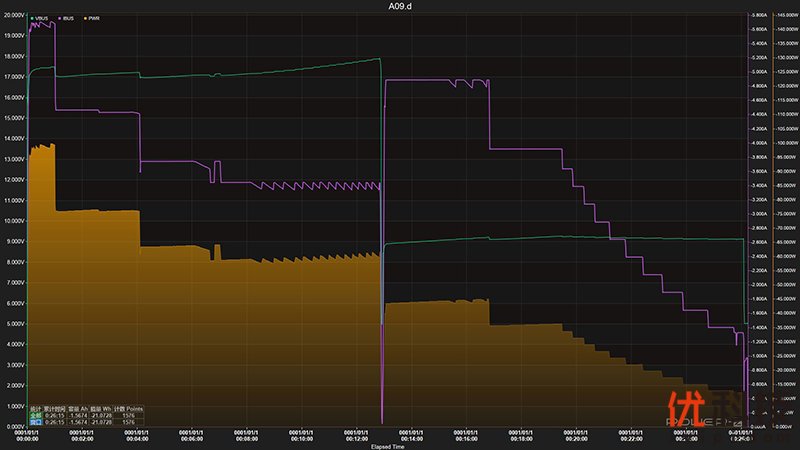
Task: Click the 00:18:00 time axis marker
Action: click(x=521, y=437)
